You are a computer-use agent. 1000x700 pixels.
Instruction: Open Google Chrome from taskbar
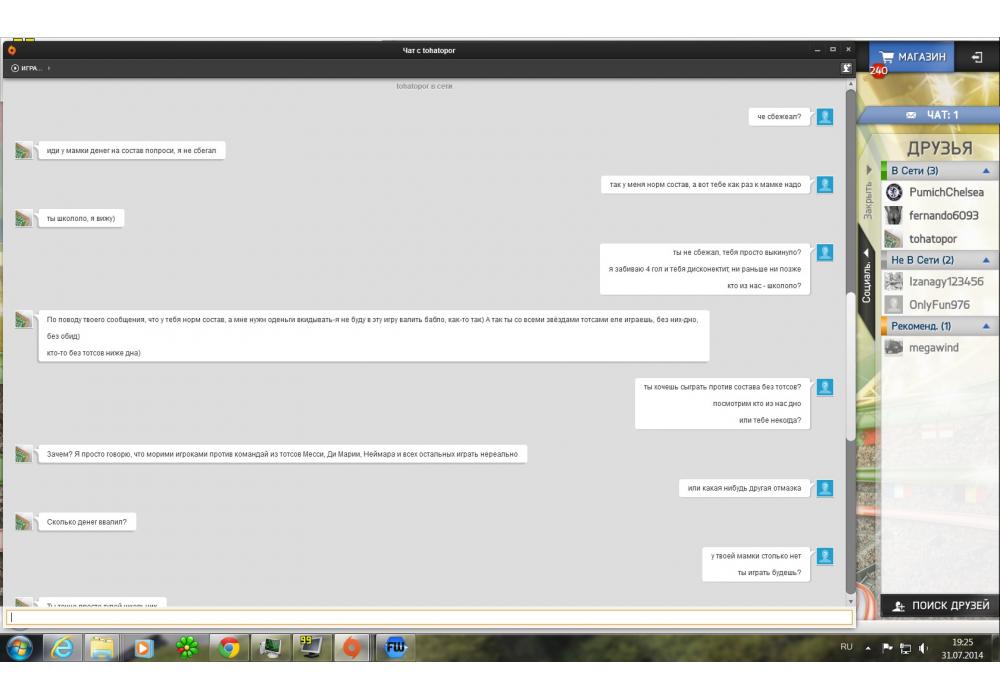pyautogui.click(x=229, y=648)
